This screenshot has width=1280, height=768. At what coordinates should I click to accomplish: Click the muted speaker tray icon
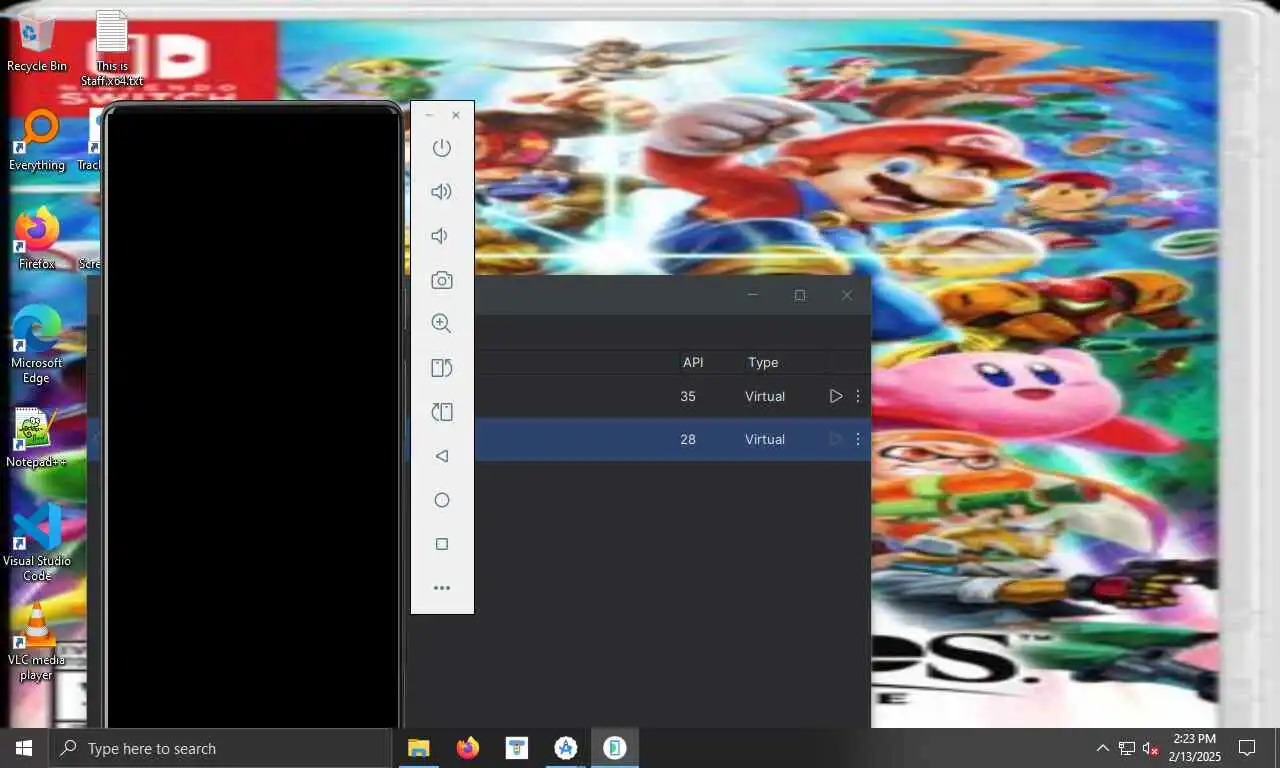click(x=1150, y=748)
